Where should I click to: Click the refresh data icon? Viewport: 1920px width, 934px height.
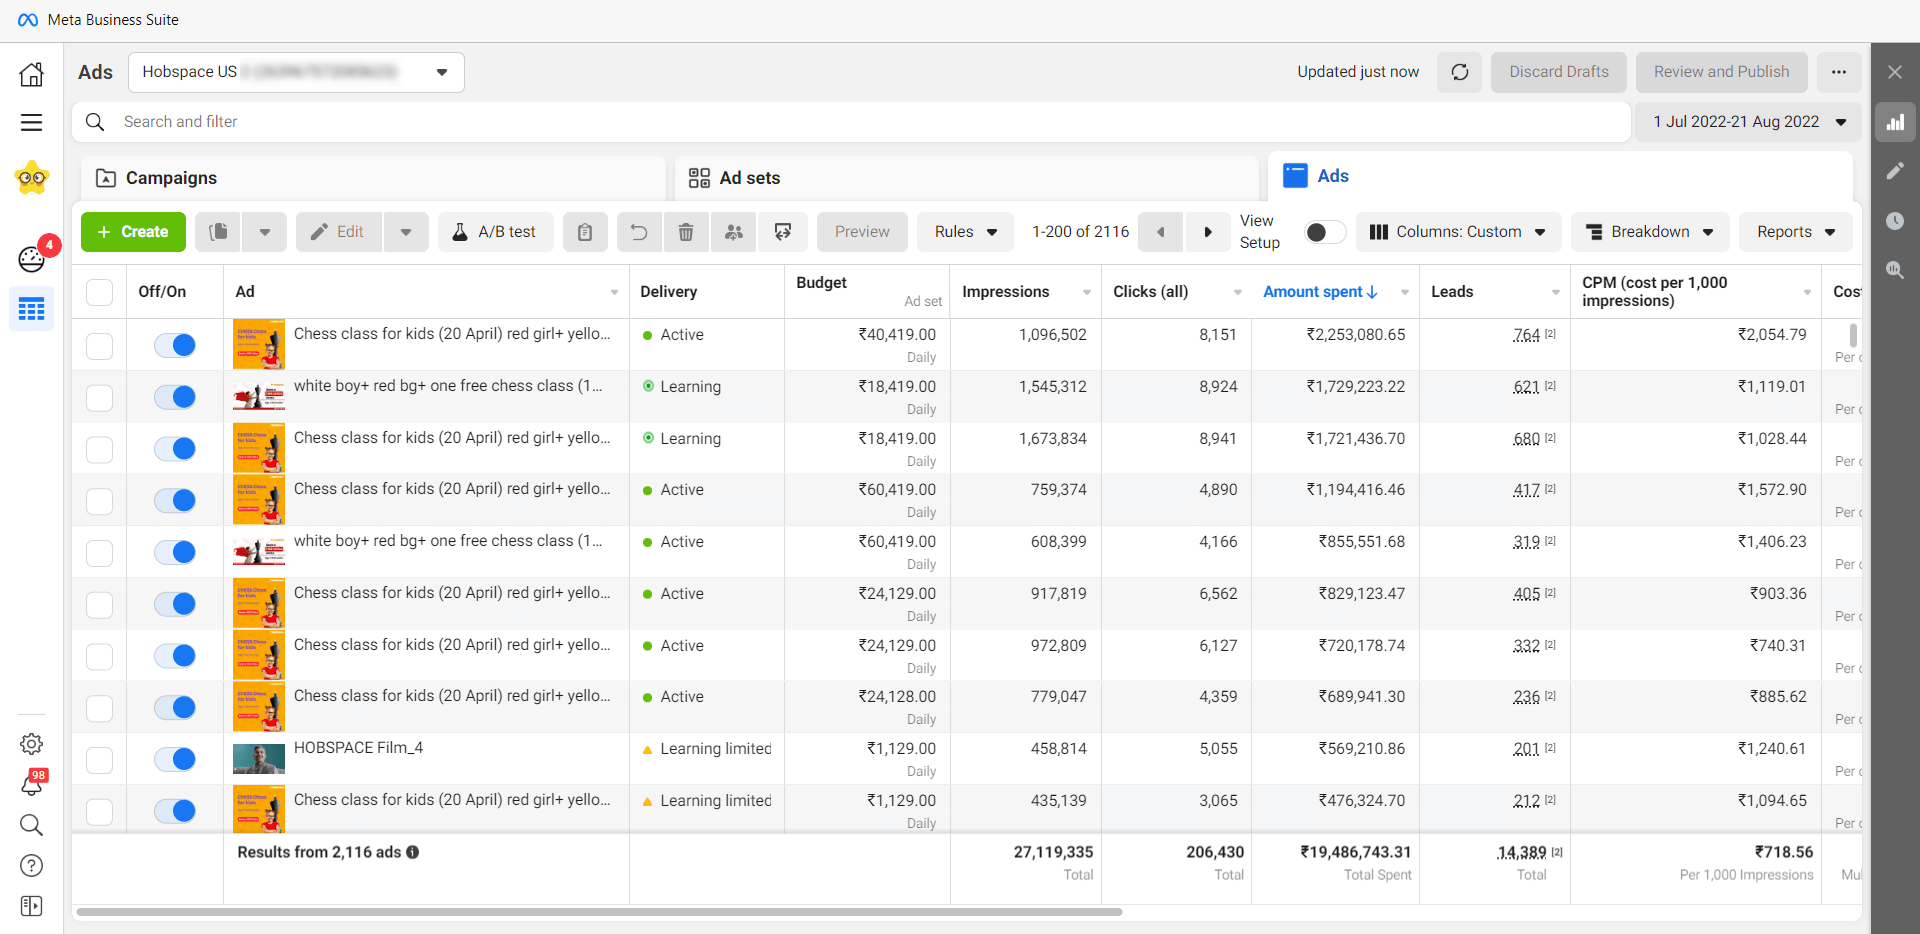click(1460, 72)
